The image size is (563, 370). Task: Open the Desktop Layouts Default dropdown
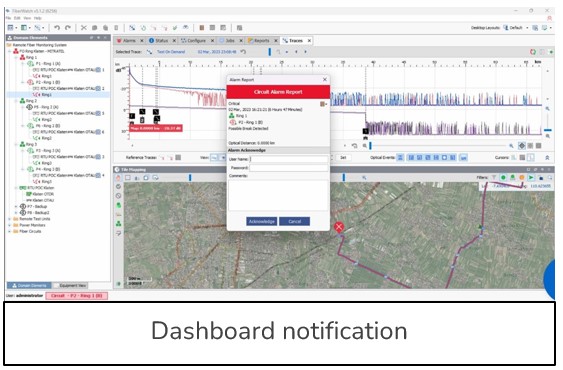coord(516,28)
